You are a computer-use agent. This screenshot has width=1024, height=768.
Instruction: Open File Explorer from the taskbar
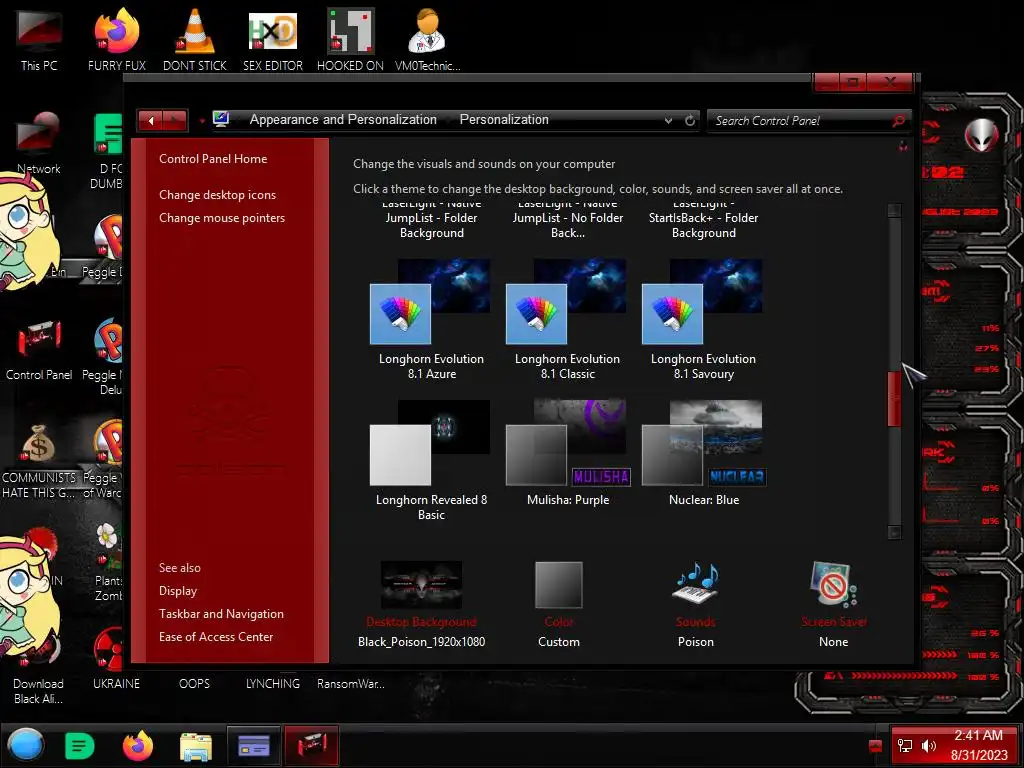196,746
